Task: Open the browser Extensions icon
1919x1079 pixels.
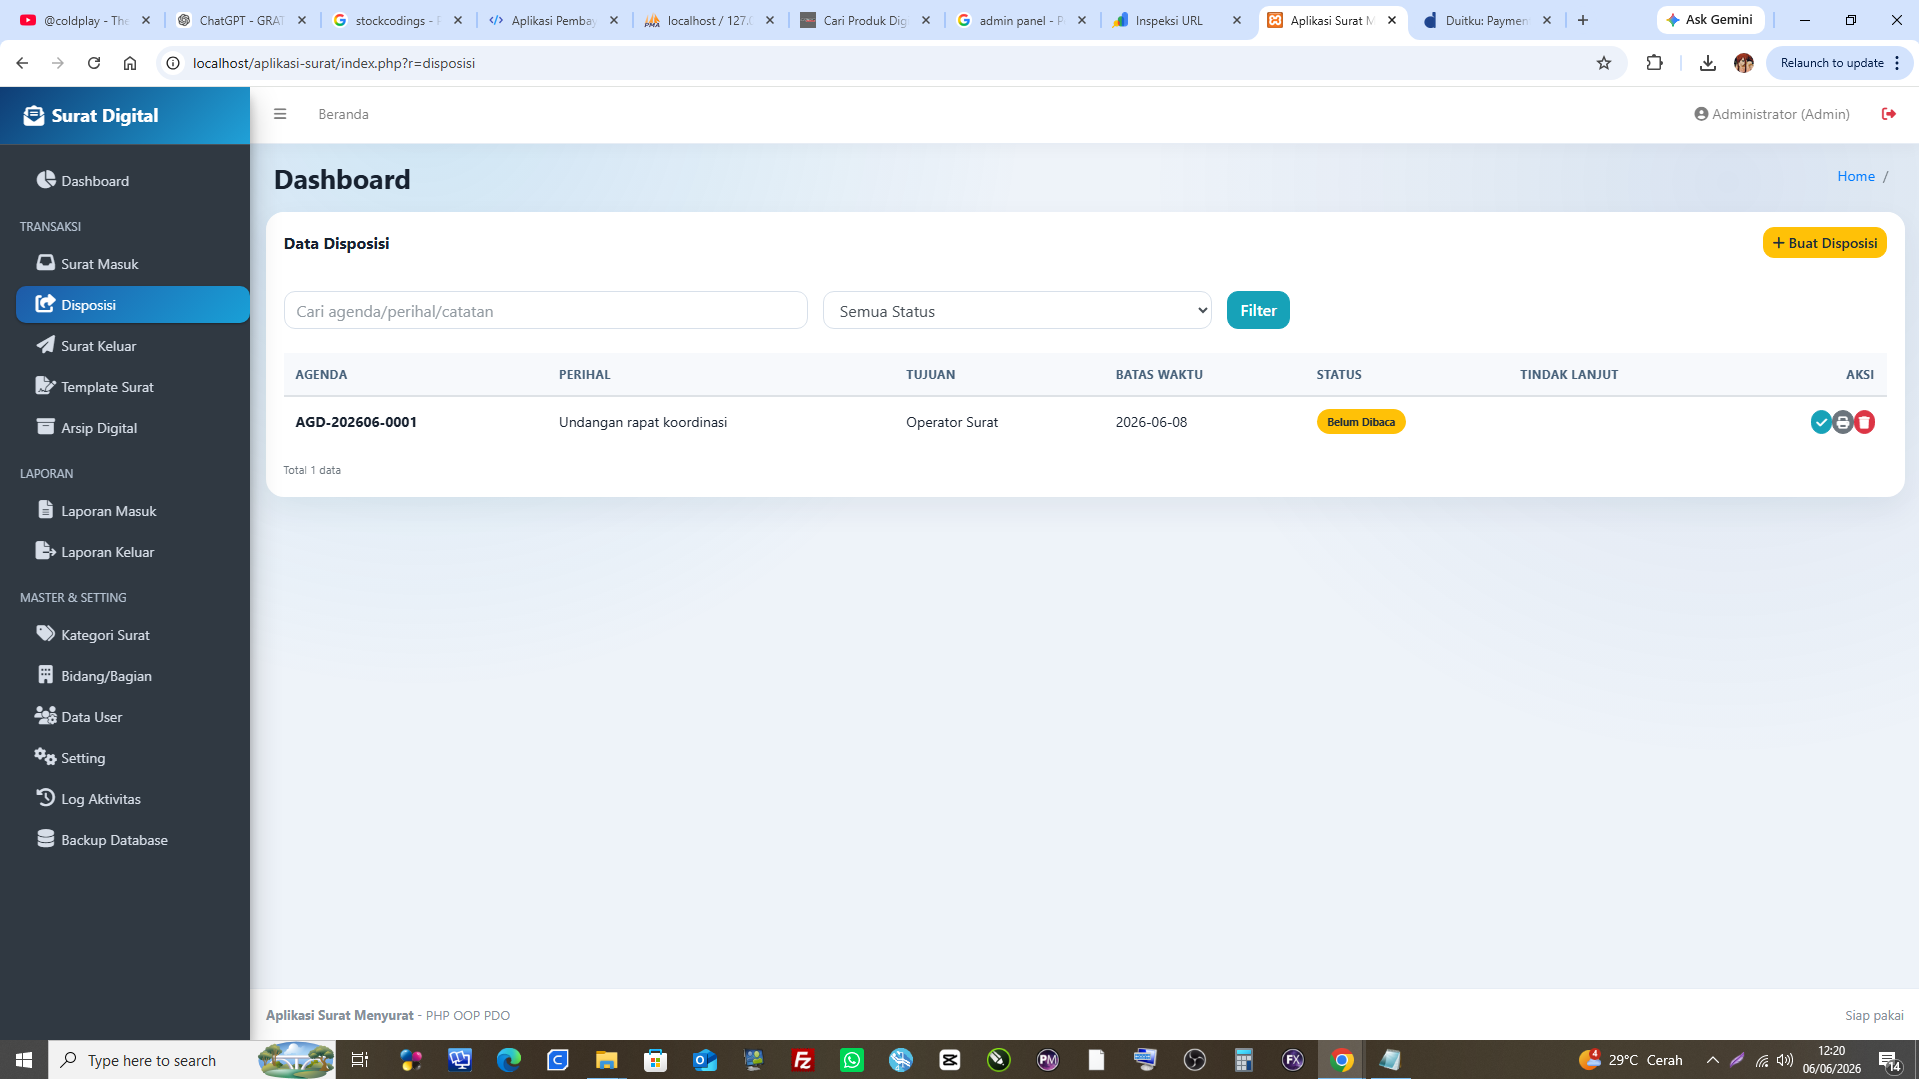Action: [x=1654, y=63]
